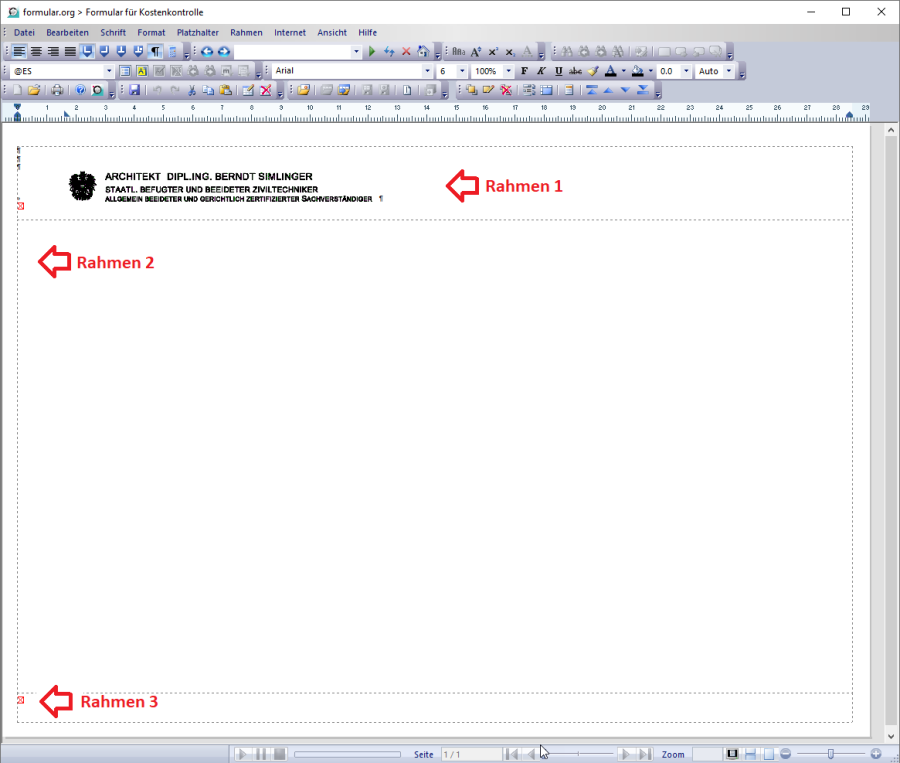Open the Rahmen menu
The image size is (900, 763).
click(x=246, y=32)
